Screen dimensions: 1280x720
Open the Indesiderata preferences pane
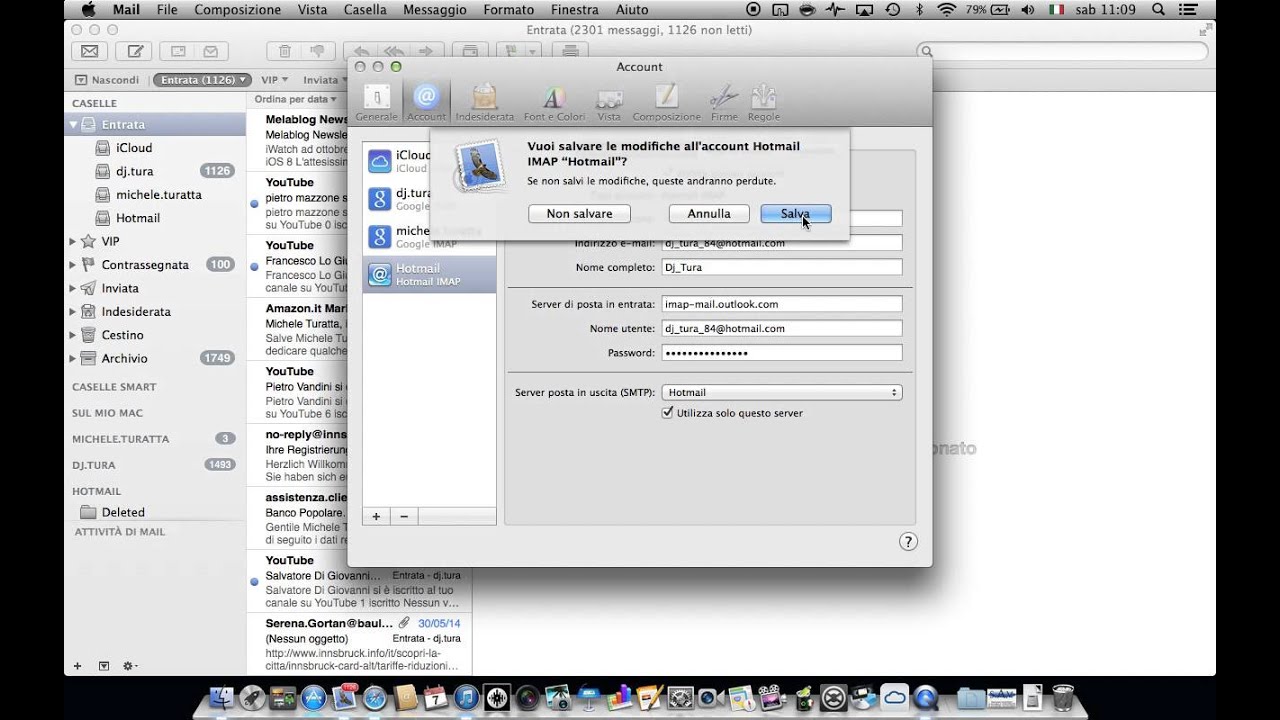[x=485, y=103]
